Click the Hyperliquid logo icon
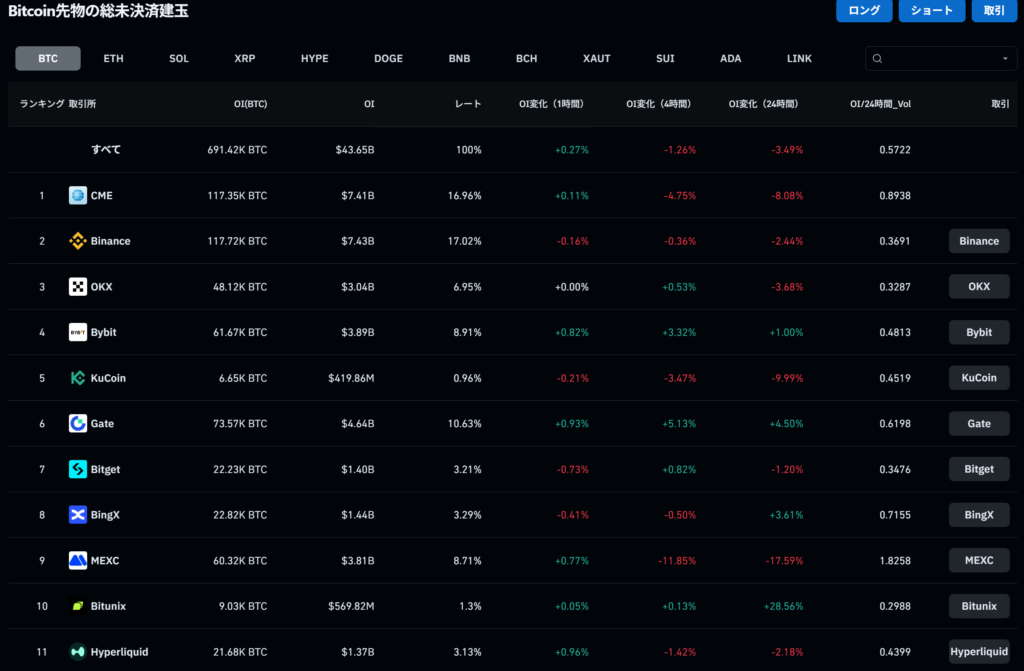Screen dimensions: 1024x671 pos(78,652)
